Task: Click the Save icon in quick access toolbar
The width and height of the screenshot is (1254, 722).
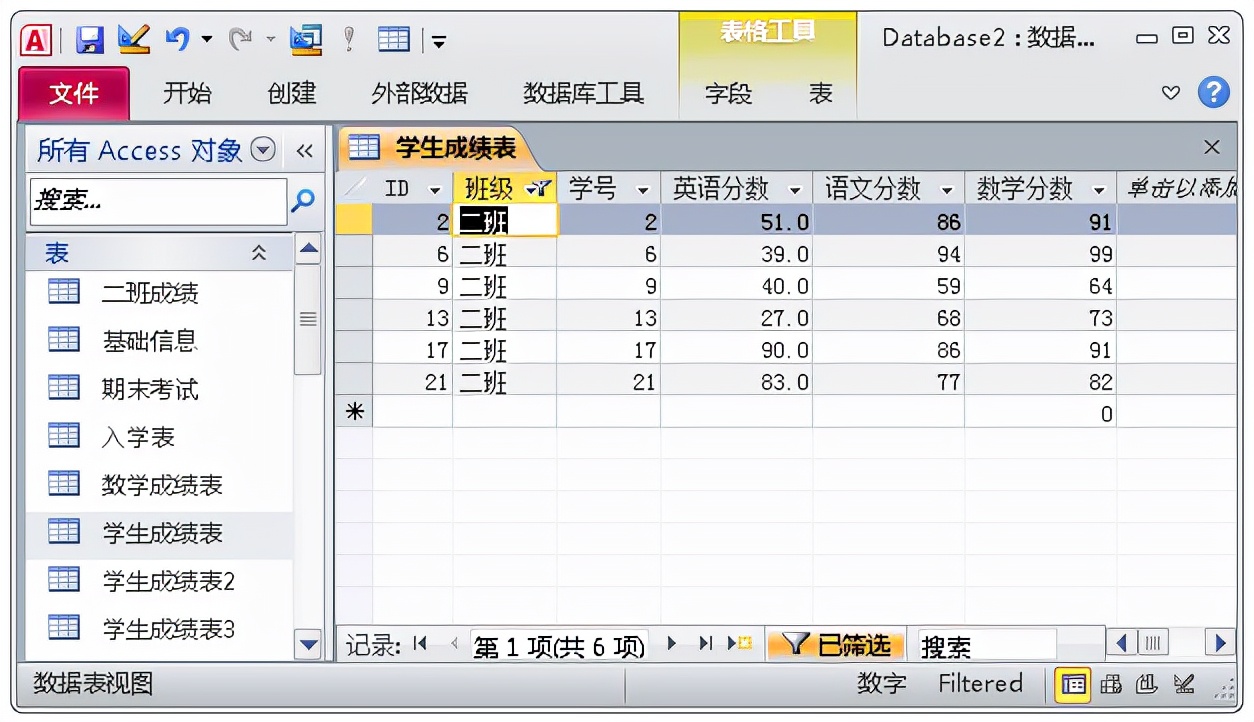Action: 90,40
